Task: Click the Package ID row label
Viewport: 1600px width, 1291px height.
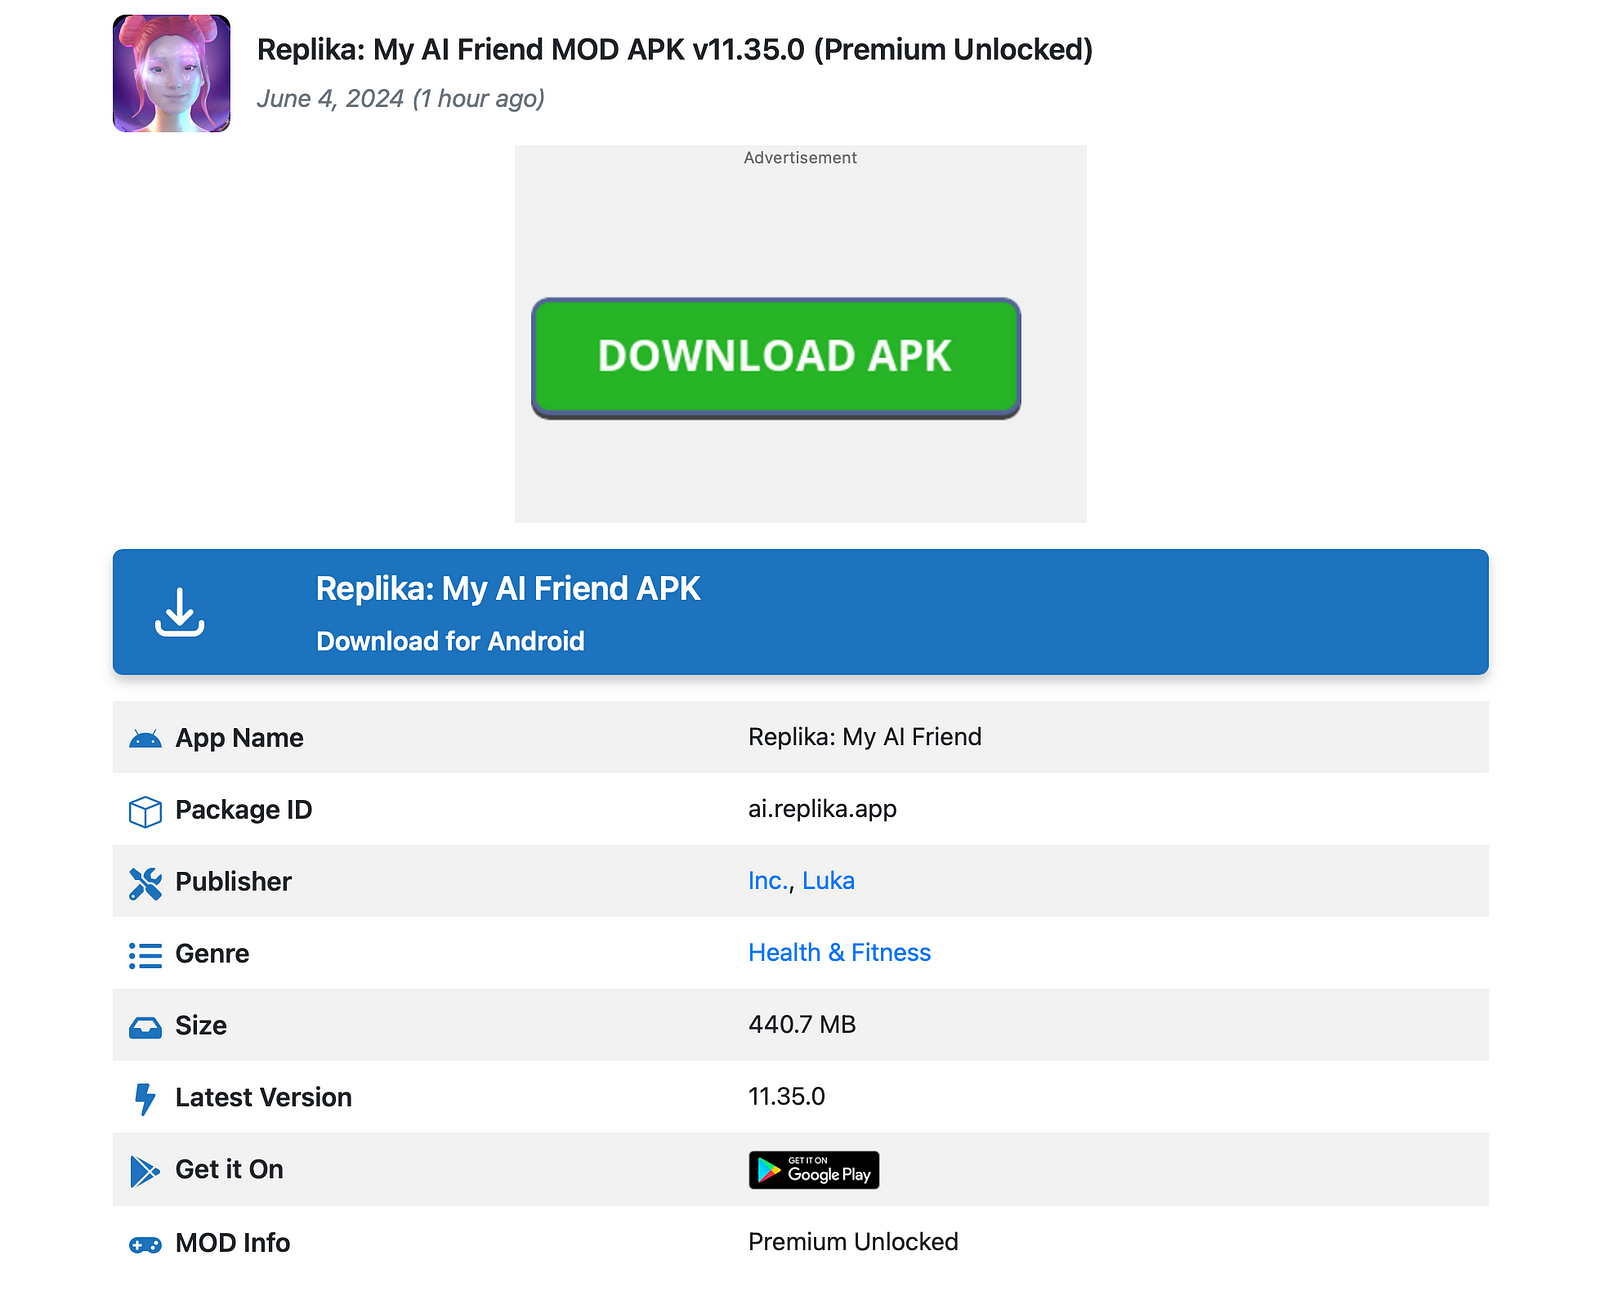Action: pos(243,810)
